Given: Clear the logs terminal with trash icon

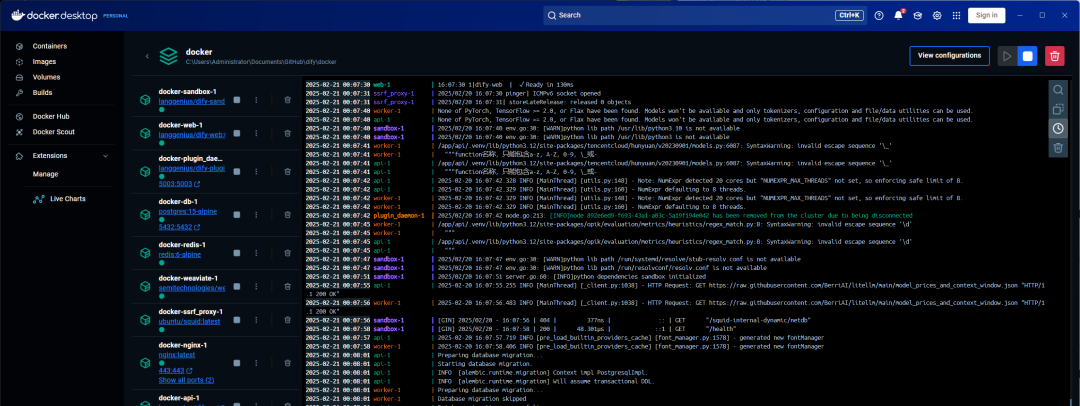Looking at the screenshot, I should [1058, 148].
